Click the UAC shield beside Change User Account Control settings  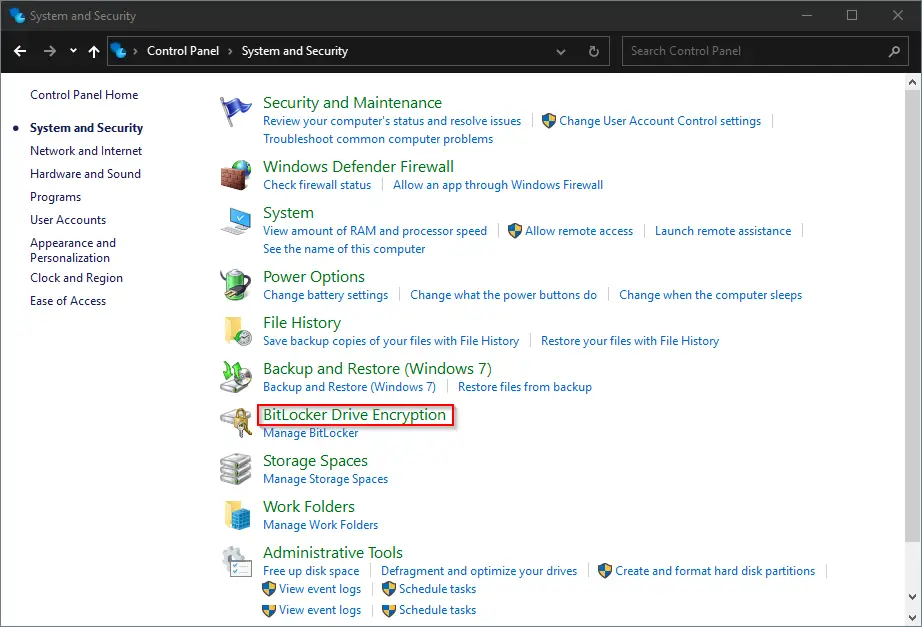click(549, 121)
